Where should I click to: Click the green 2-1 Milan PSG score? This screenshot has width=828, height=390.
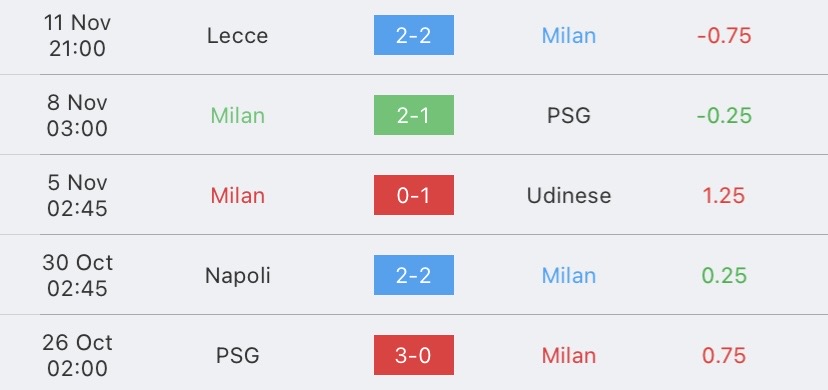tap(413, 115)
